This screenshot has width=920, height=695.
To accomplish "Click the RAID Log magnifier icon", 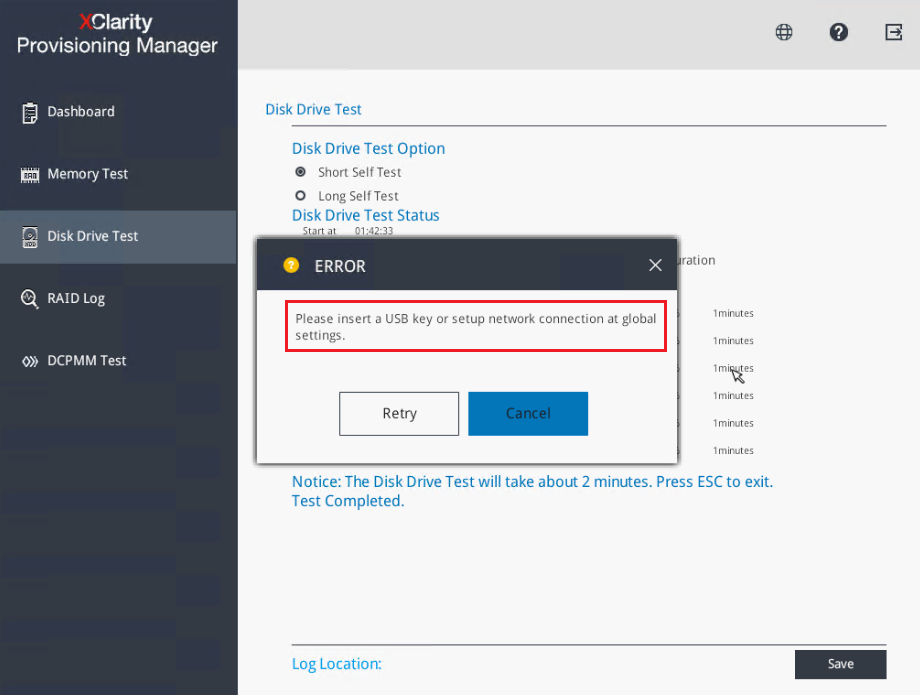I will pyautogui.click(x=29, y=299).
